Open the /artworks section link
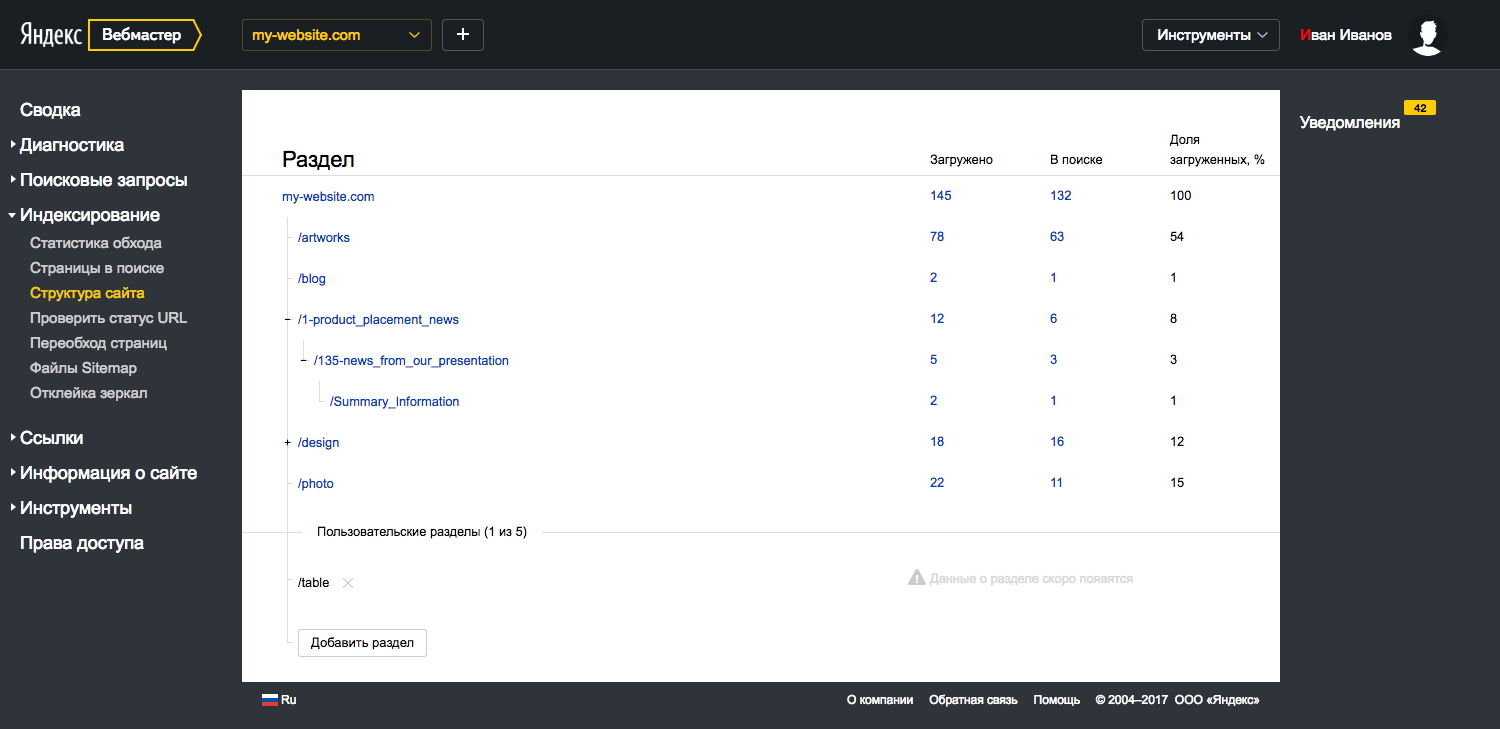This screenshot has height=729, width=1500. 324,238
